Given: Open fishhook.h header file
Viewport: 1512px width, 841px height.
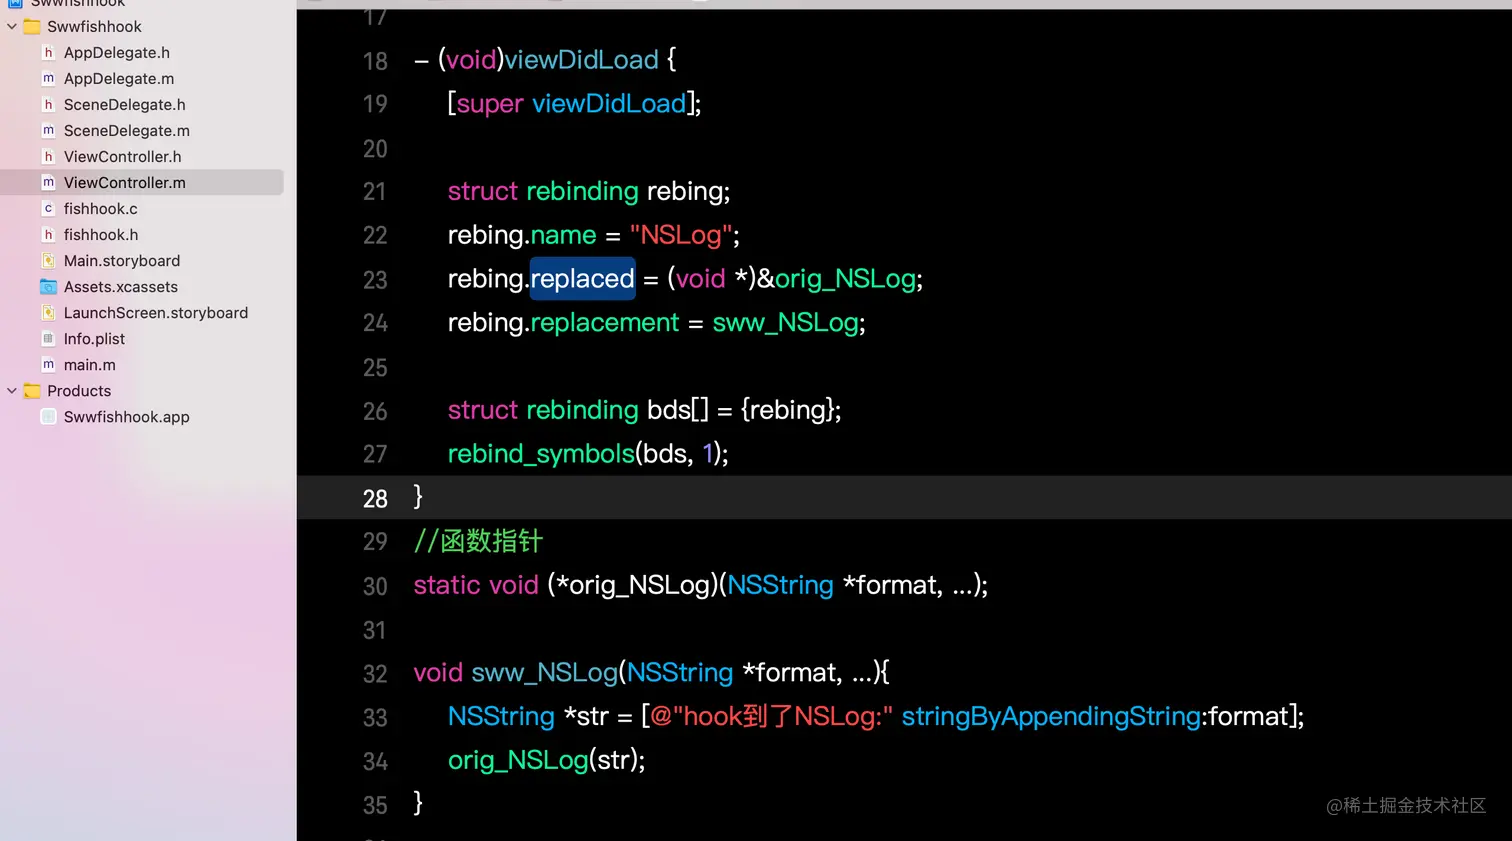Looking at the screenshot, I should [x=101, y=234].
